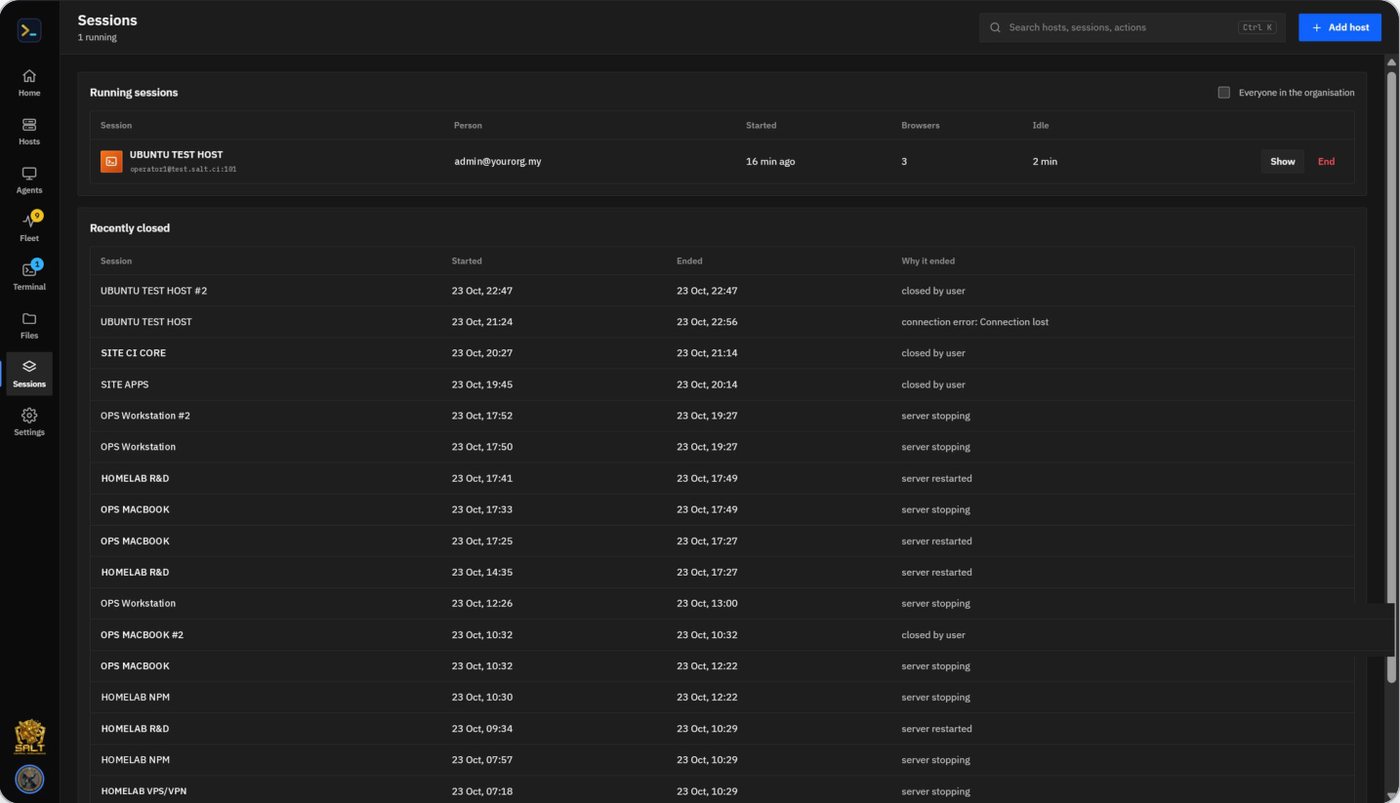Viewport: 1400px width, 803px height.
Task: Click the orange terminal icon for UBUNTU TEST HOST
Action: (x=111, y=161)
